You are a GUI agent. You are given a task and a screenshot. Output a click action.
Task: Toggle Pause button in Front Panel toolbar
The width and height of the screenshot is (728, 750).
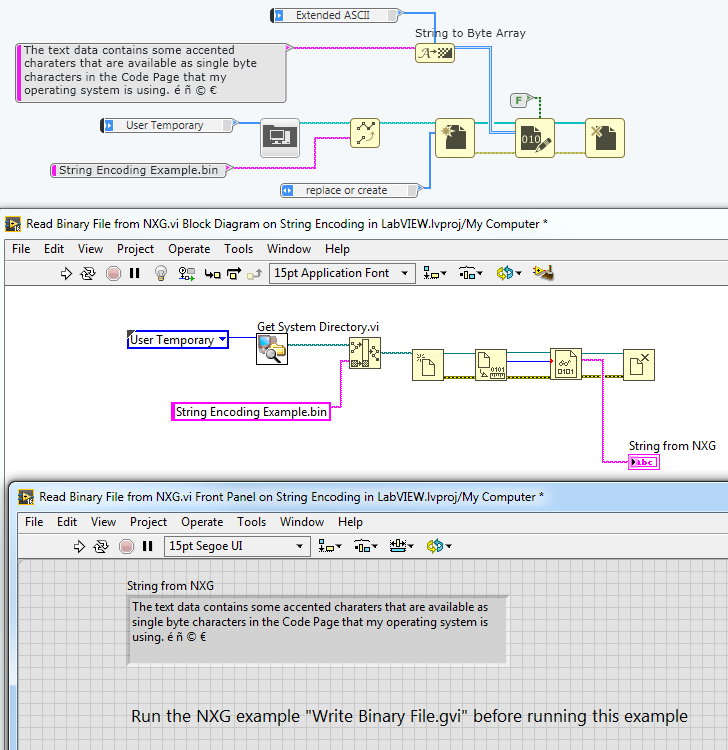pyautogui.click(x=148, y=546)
